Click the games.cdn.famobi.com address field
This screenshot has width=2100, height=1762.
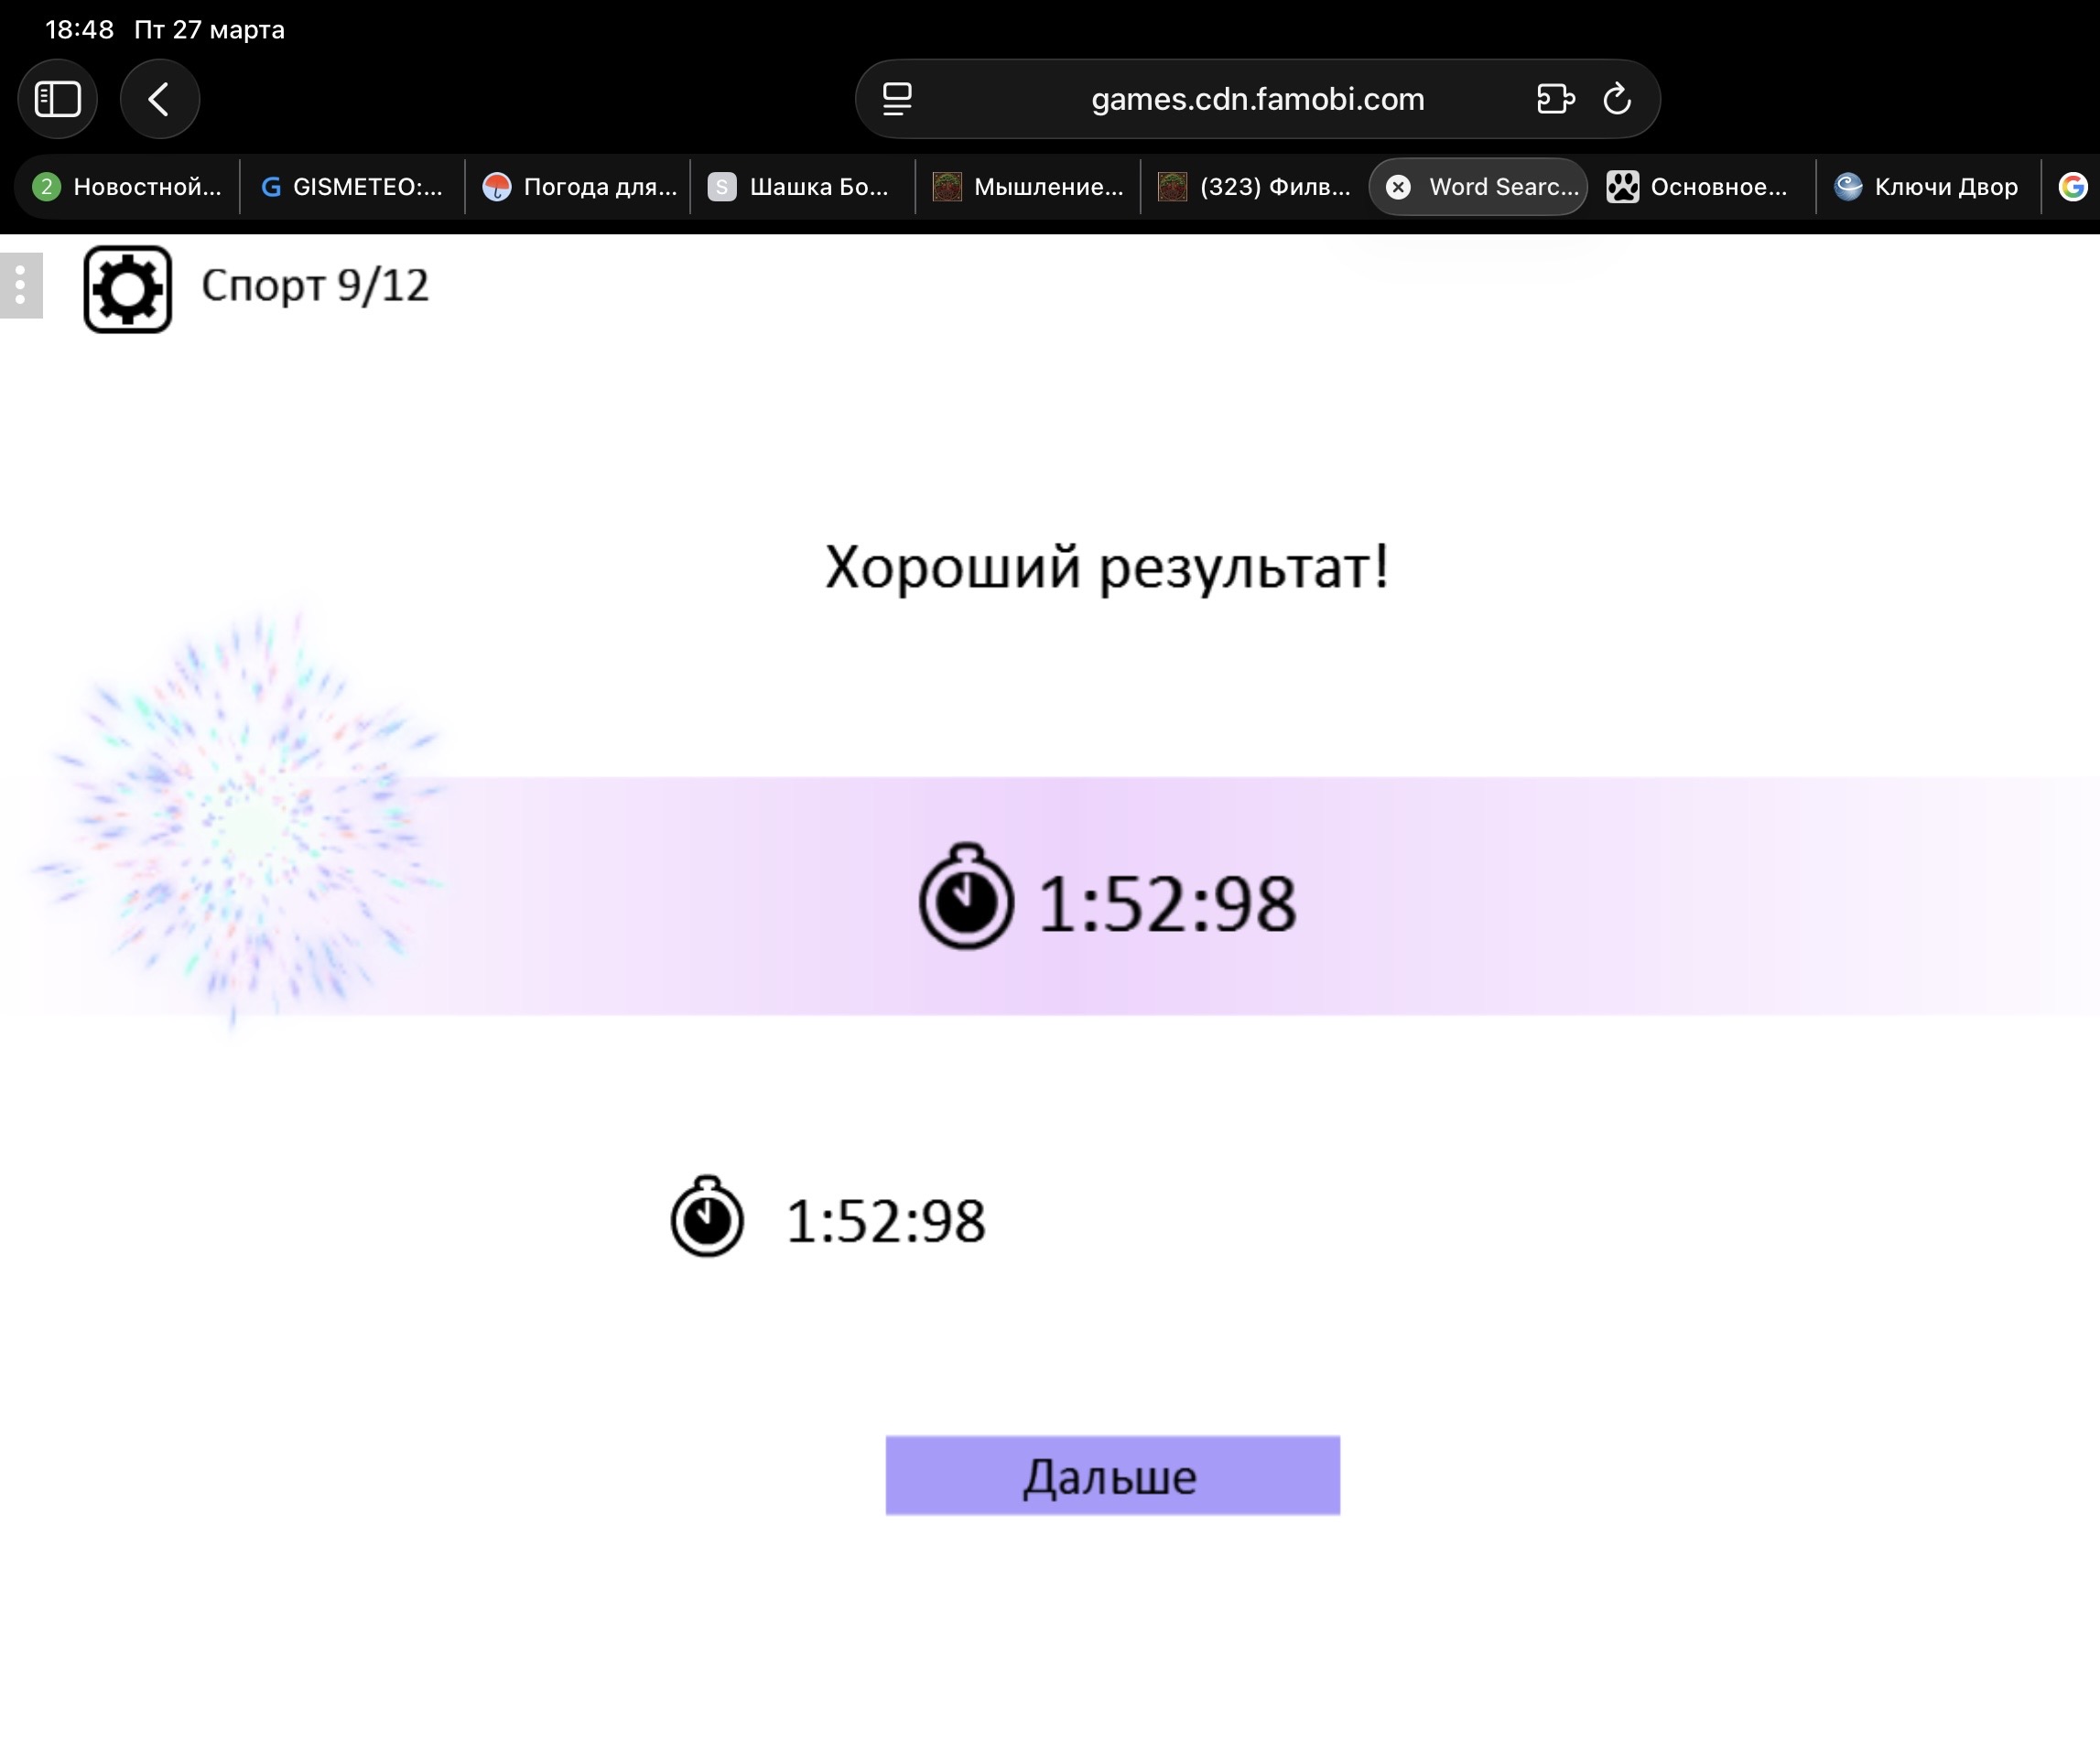[1257, 99]
